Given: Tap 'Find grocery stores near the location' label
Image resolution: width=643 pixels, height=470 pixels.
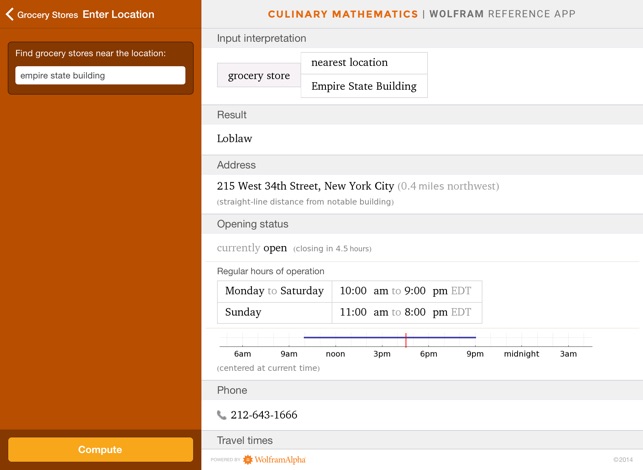Looking at the screenshot, I should click(91, 53).
